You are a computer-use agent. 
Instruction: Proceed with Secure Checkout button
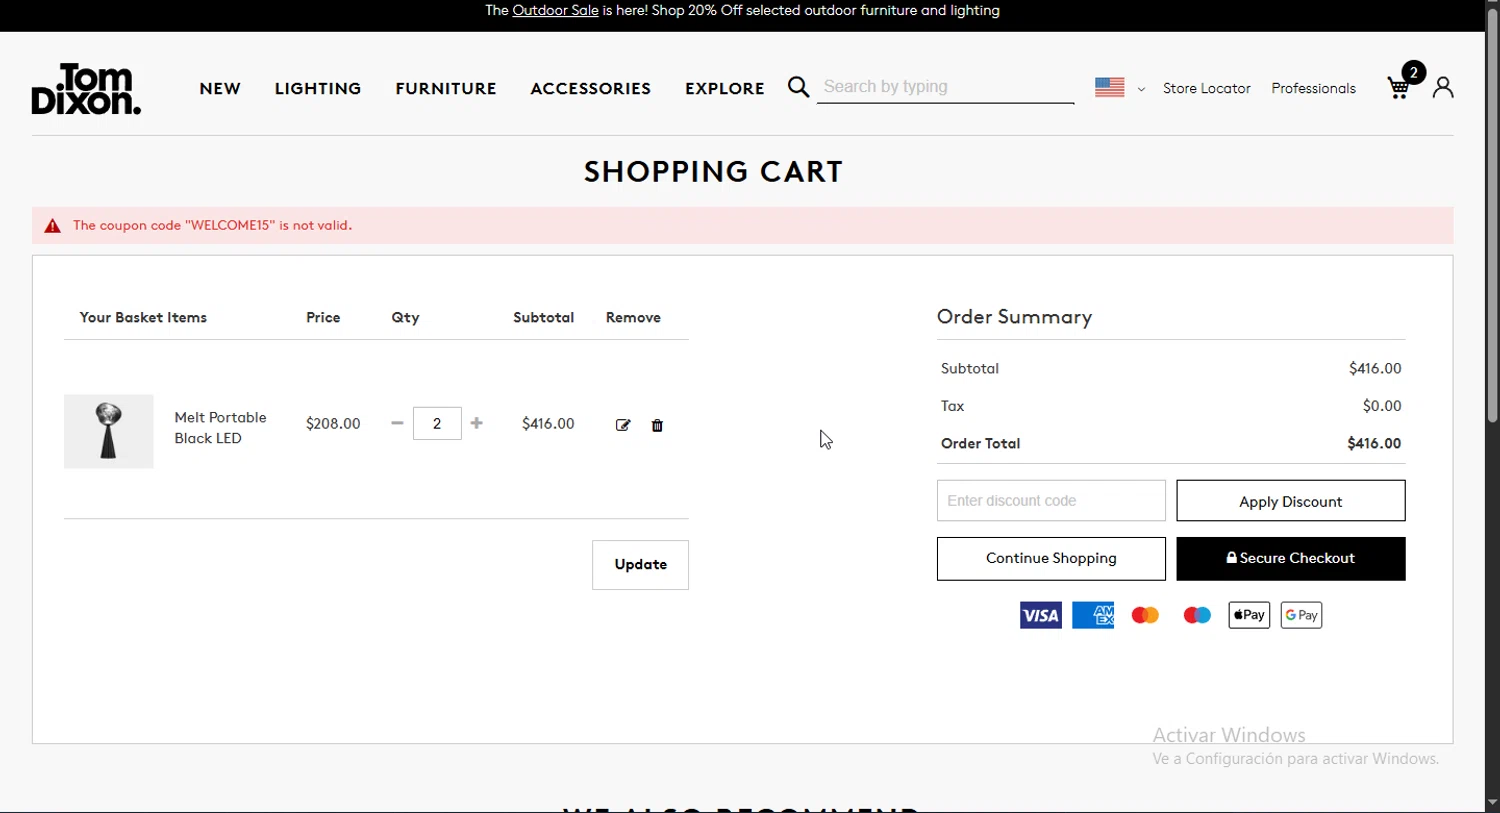[1291, 559]
